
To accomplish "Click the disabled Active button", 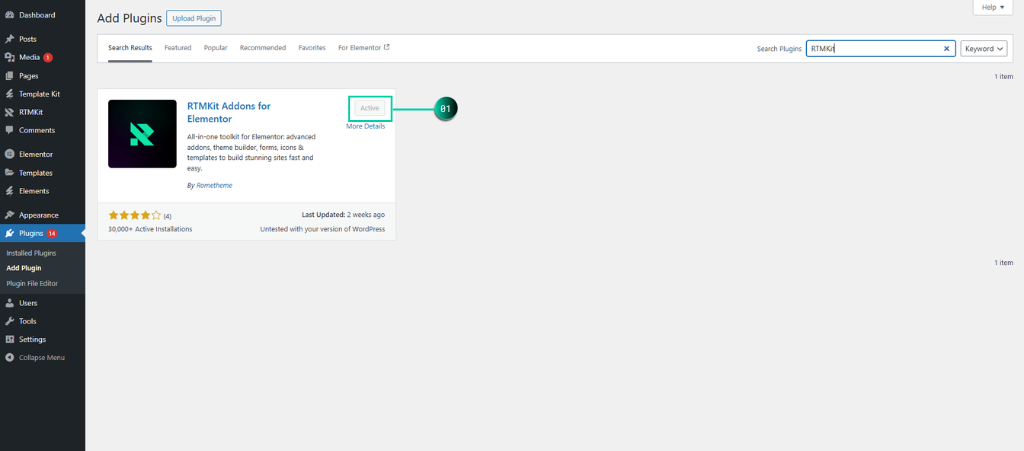I will [370, 108].
